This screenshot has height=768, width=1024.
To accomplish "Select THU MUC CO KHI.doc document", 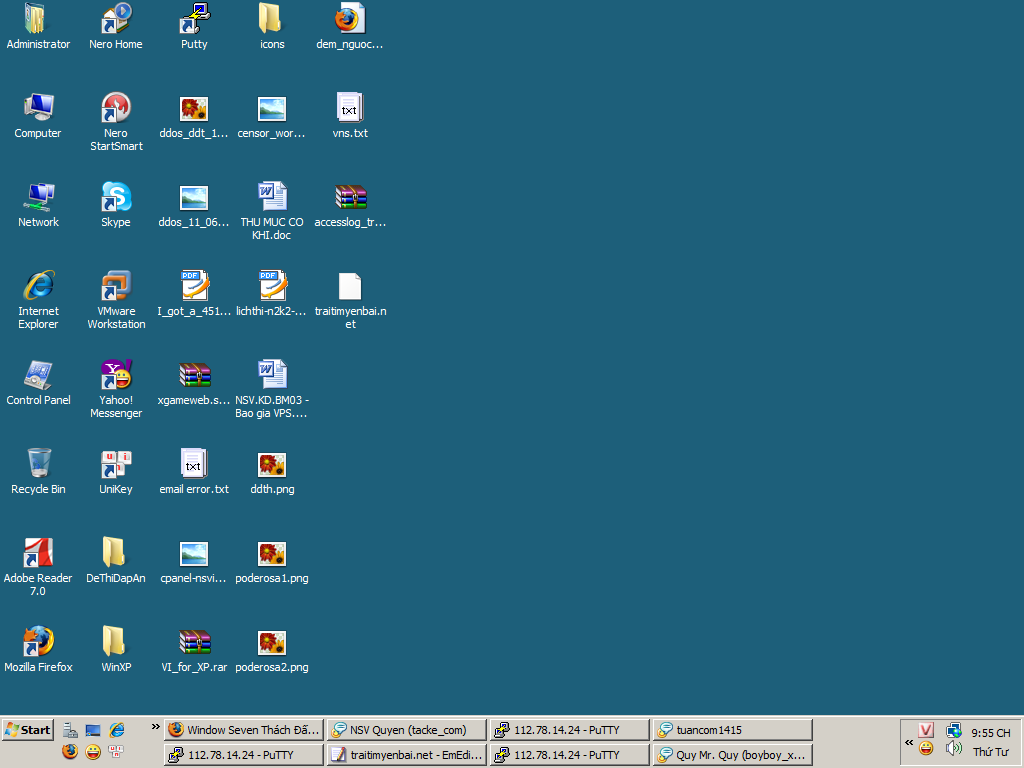I will pyautogui.click(x=272, y=198).
